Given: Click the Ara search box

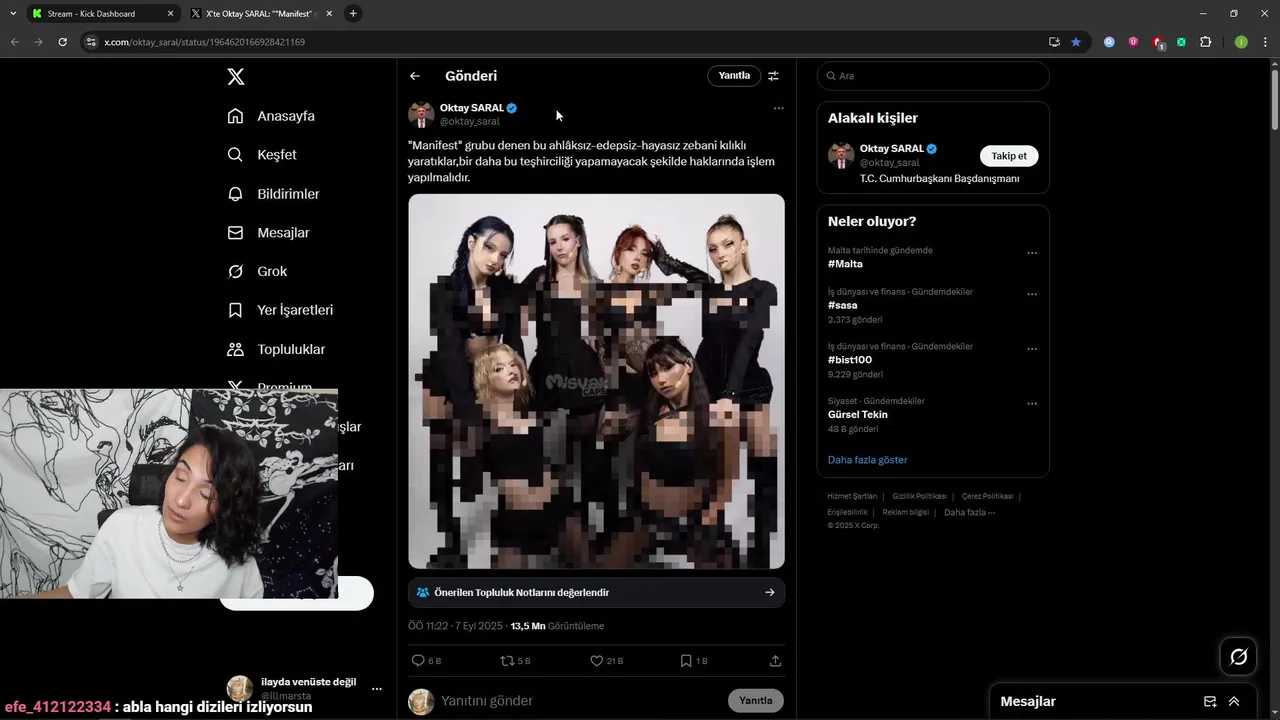Looking at the screenshot, I should tap(933, 76).
